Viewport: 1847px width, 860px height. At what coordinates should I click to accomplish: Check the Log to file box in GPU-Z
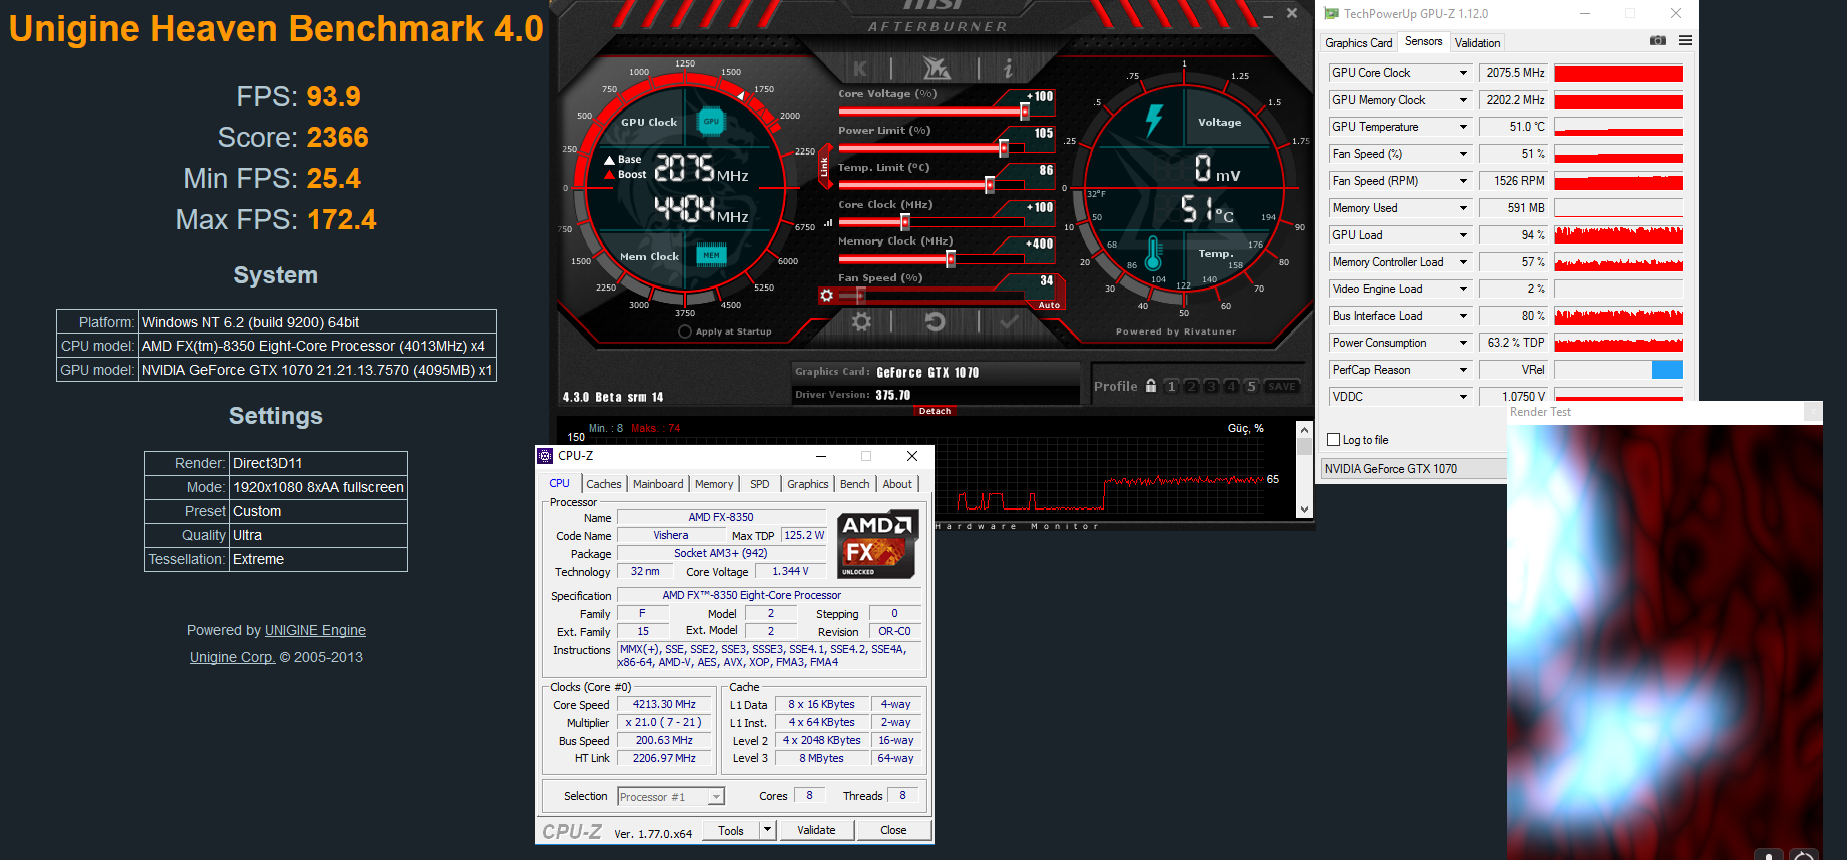point(1333,440)
